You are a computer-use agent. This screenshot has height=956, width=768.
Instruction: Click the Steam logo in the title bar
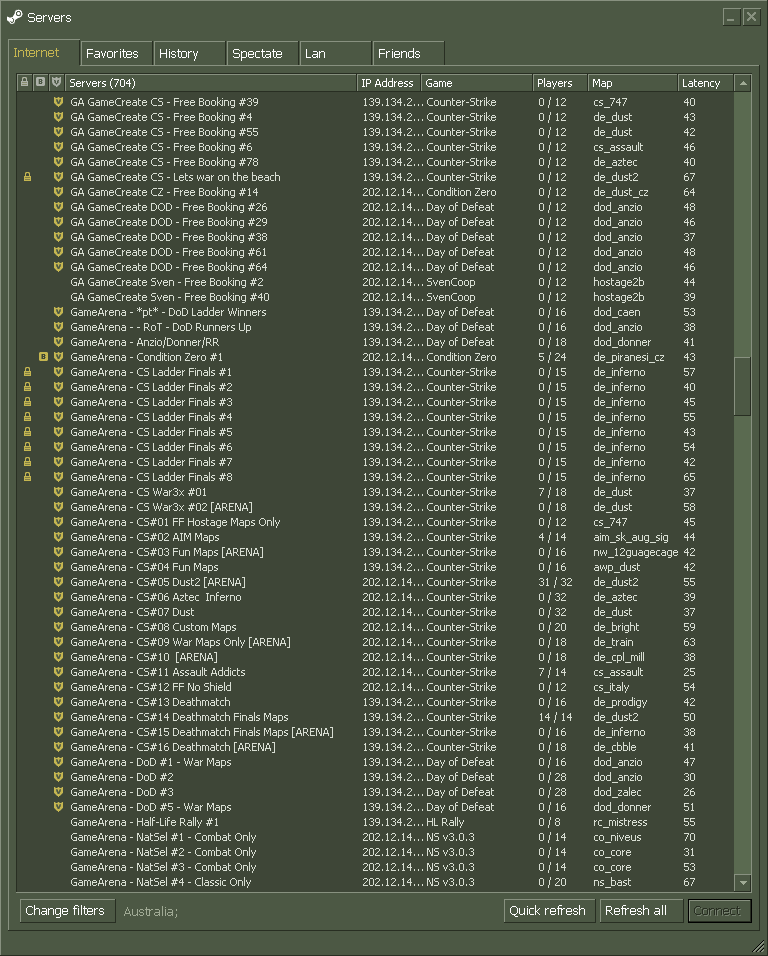(x=15, y=17)
